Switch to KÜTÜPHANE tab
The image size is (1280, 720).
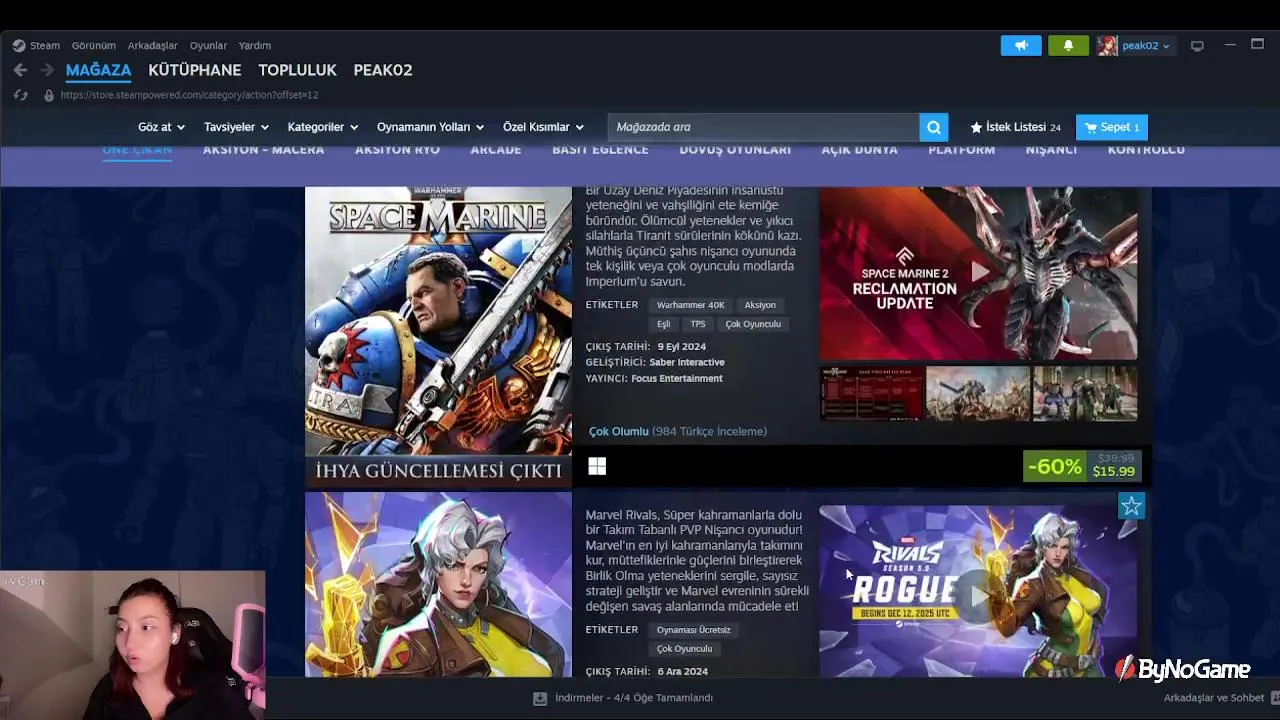click(195, 70)
